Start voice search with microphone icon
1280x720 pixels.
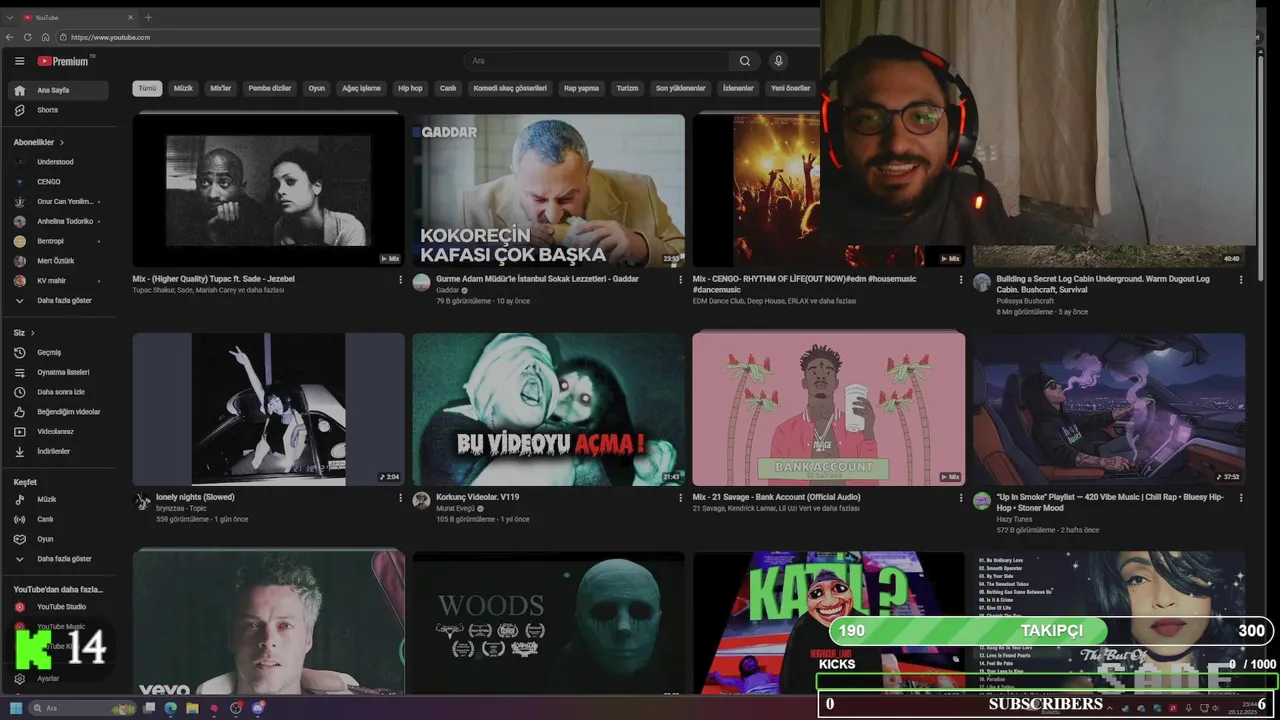coord(778,61)
